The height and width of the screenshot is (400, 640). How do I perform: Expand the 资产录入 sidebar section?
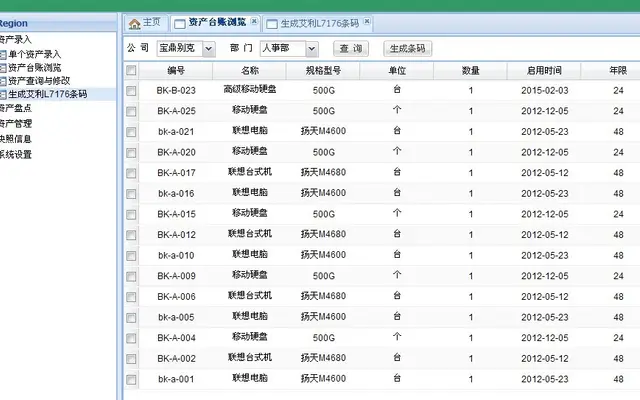[16, 40]
